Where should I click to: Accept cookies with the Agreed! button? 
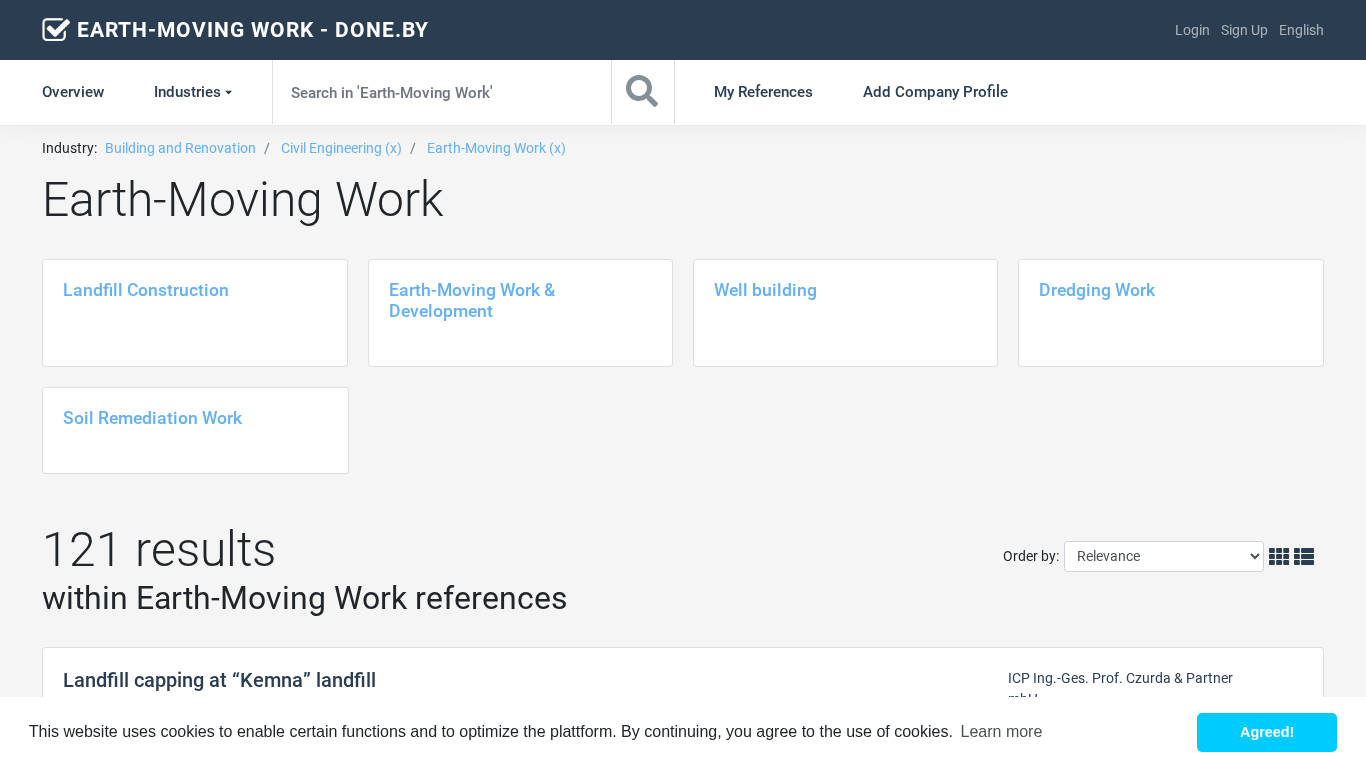[x=1266, y=732]
